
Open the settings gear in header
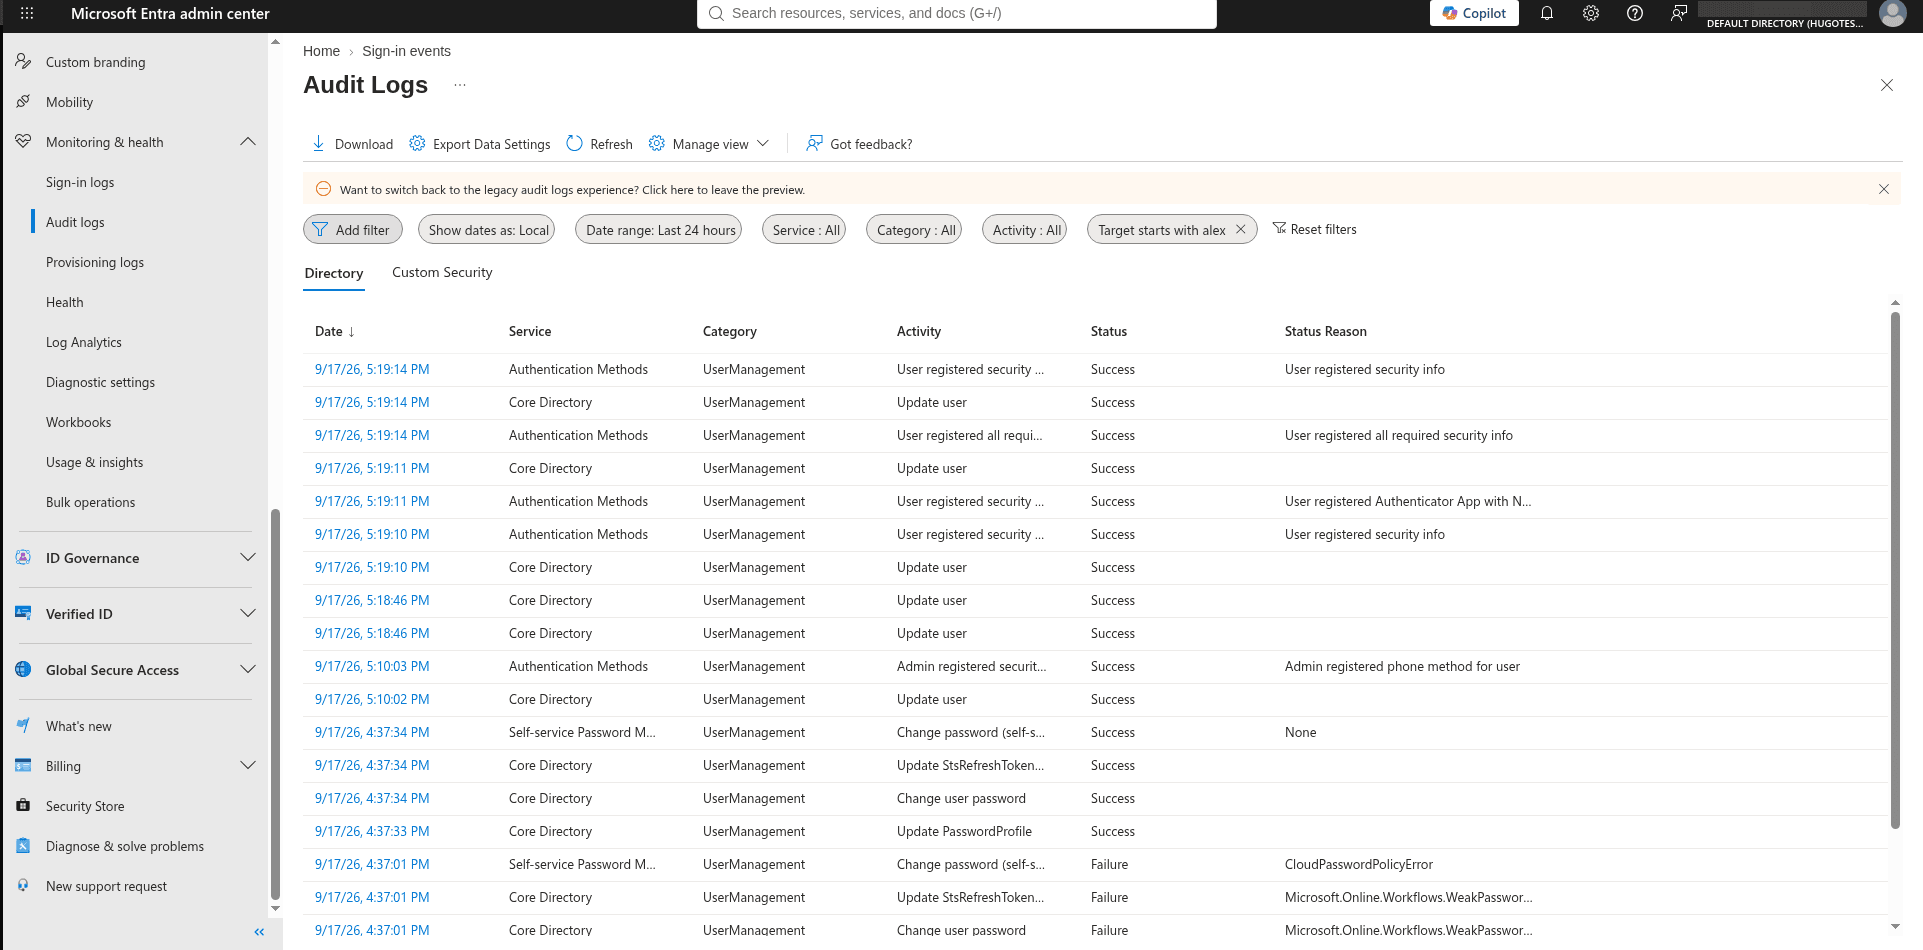(1590, 13)
